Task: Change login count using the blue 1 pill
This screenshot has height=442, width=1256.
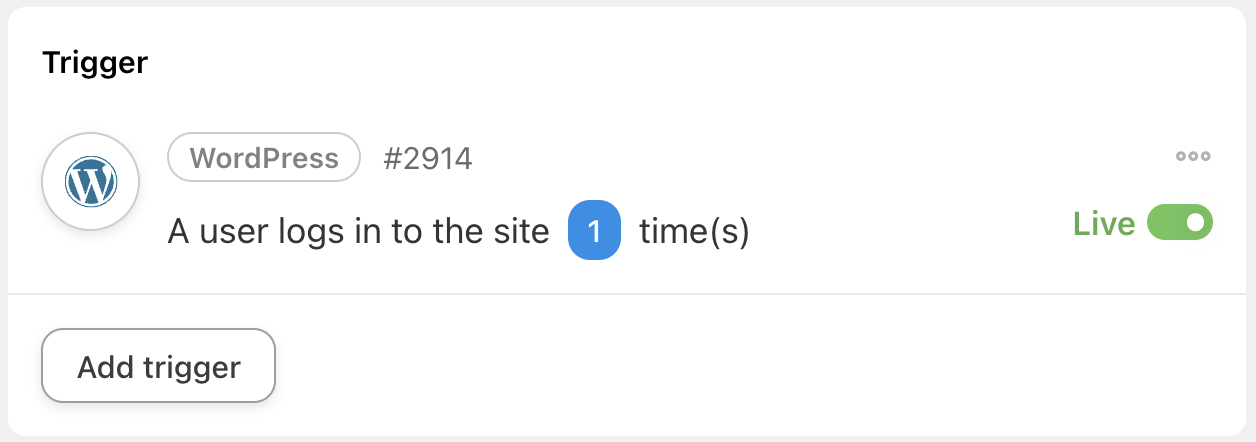Action: pyautogui.click(x=594, y=232)
